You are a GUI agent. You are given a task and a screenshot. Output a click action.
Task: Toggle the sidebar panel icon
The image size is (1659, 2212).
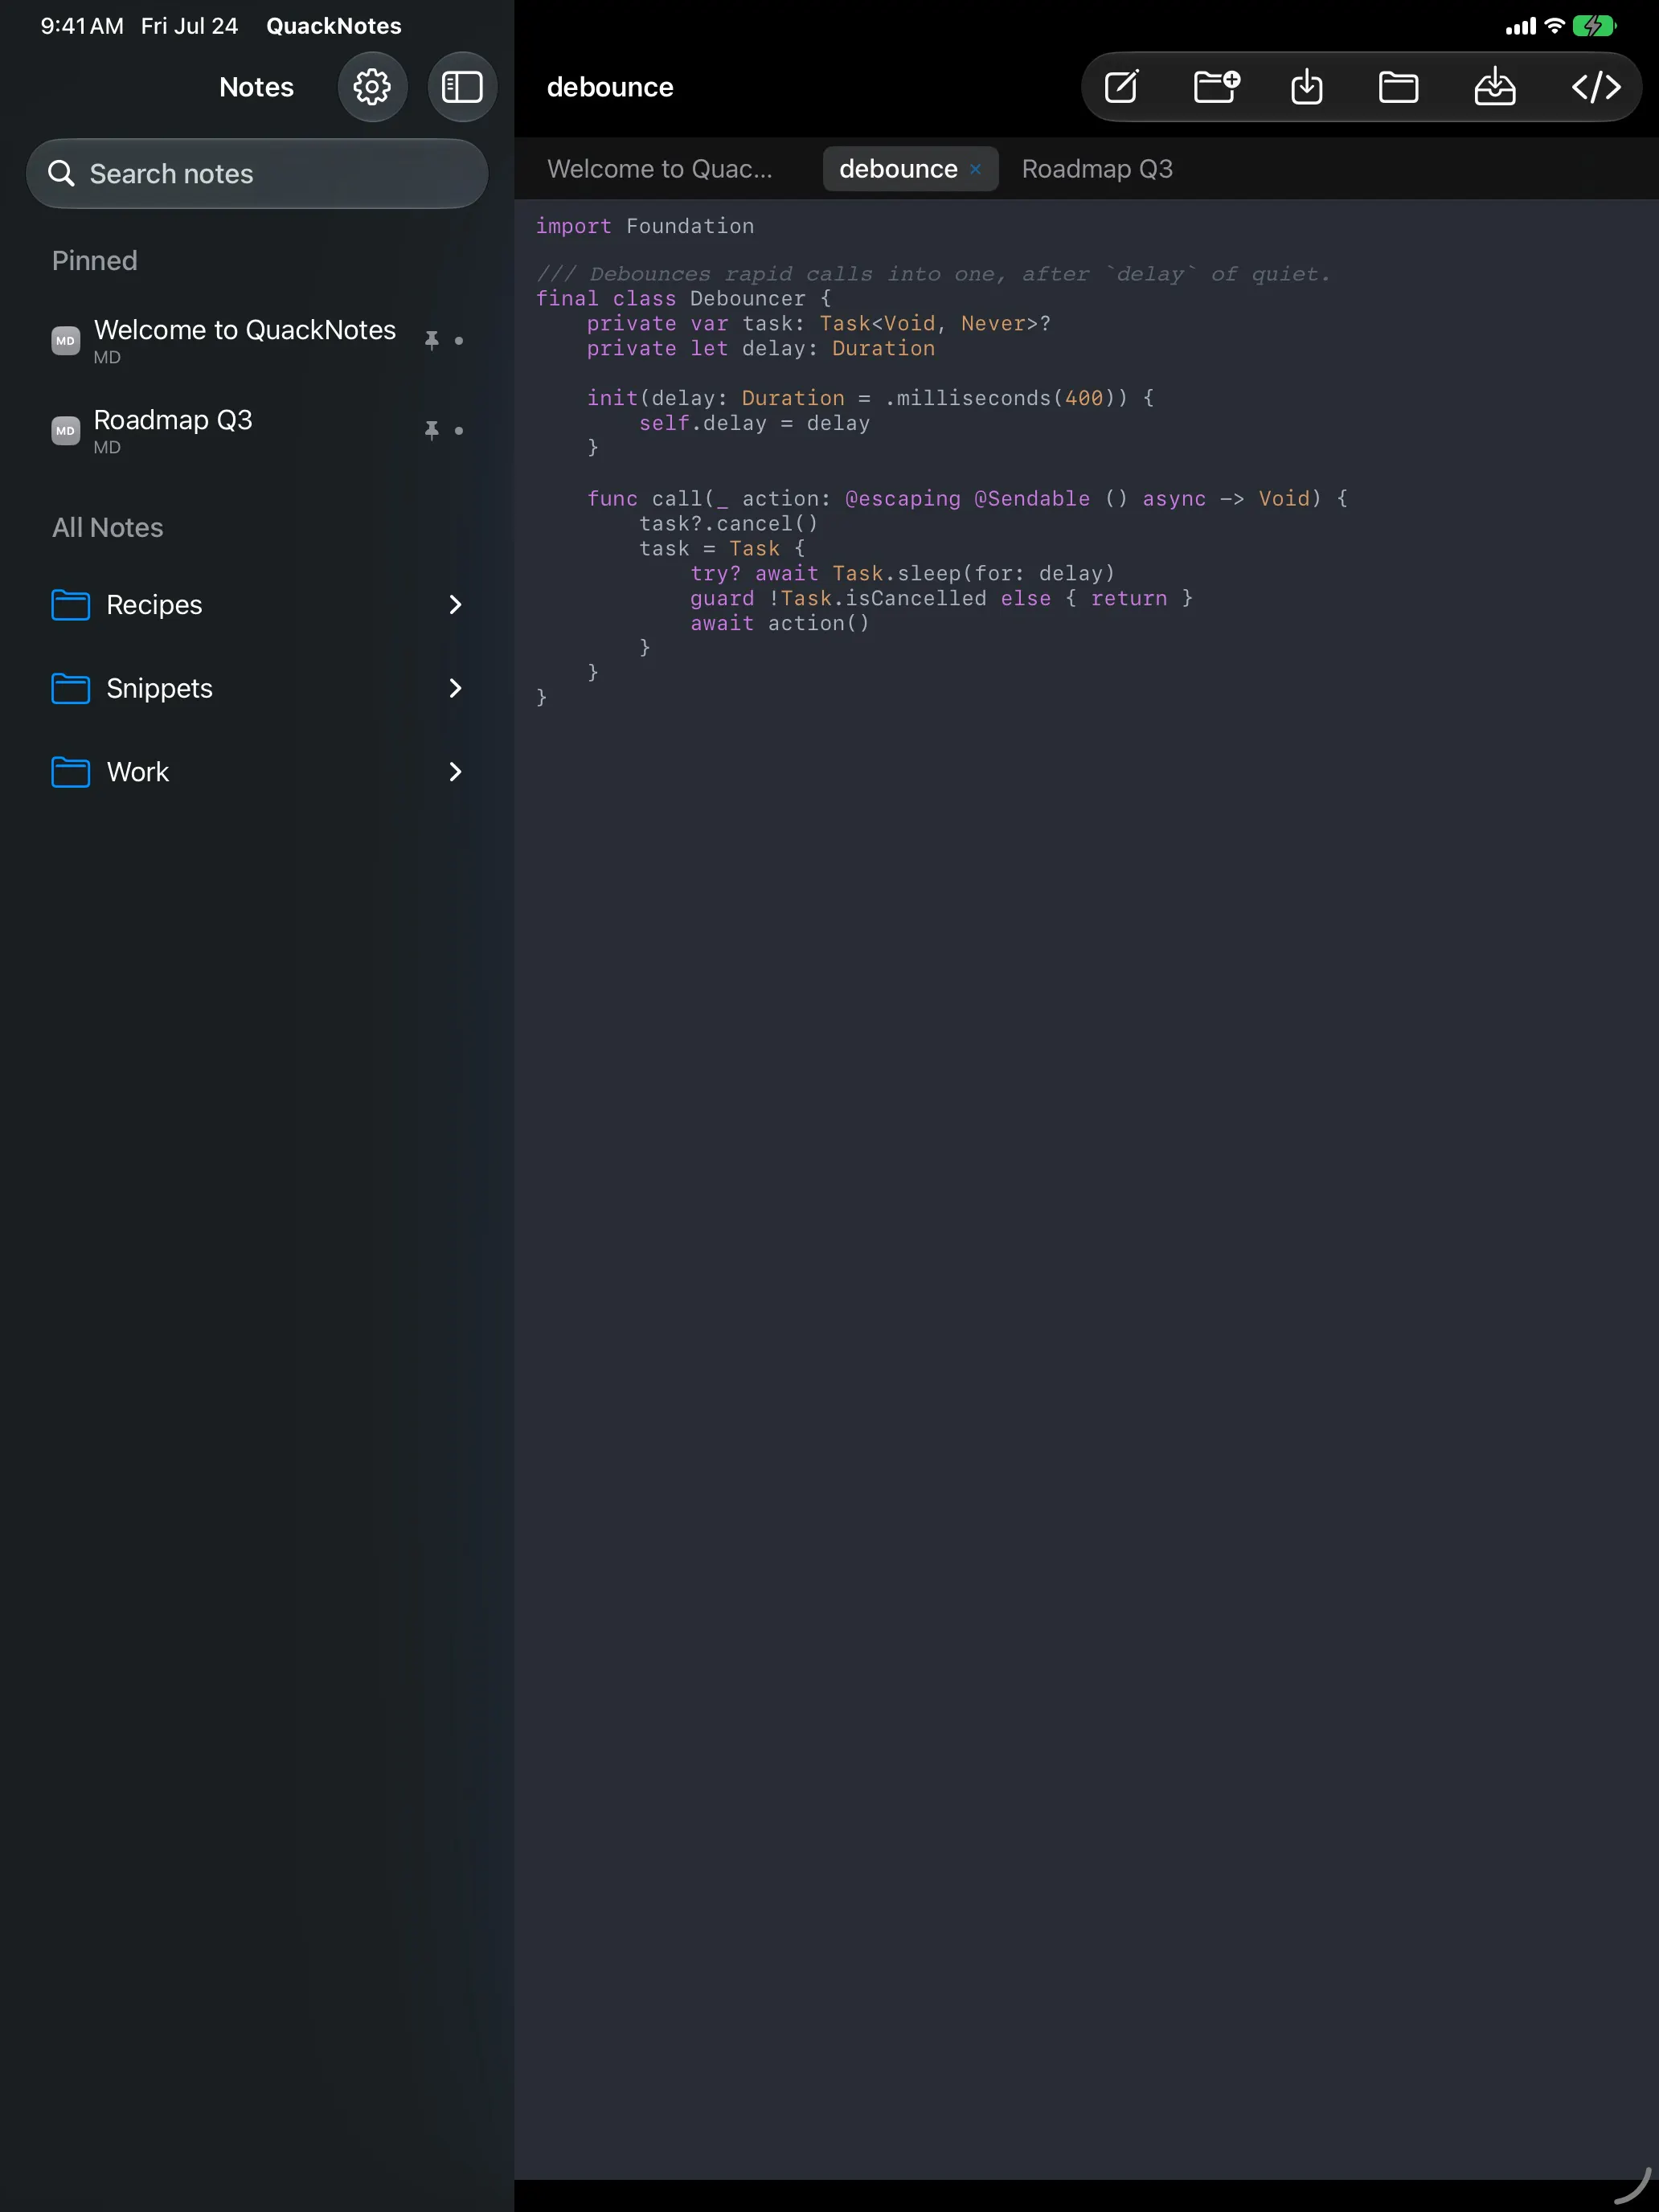coord(462,87)
